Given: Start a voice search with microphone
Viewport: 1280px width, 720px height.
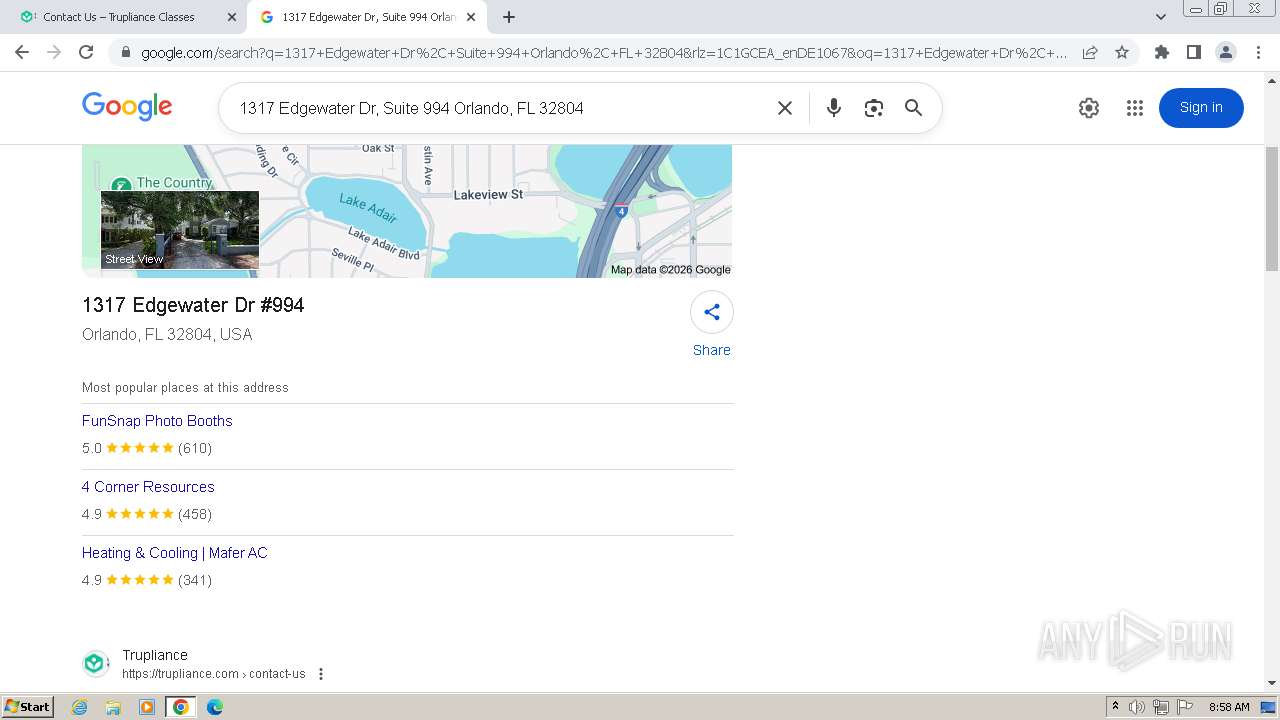Looking at the screenshot, I should coord(833,108).
